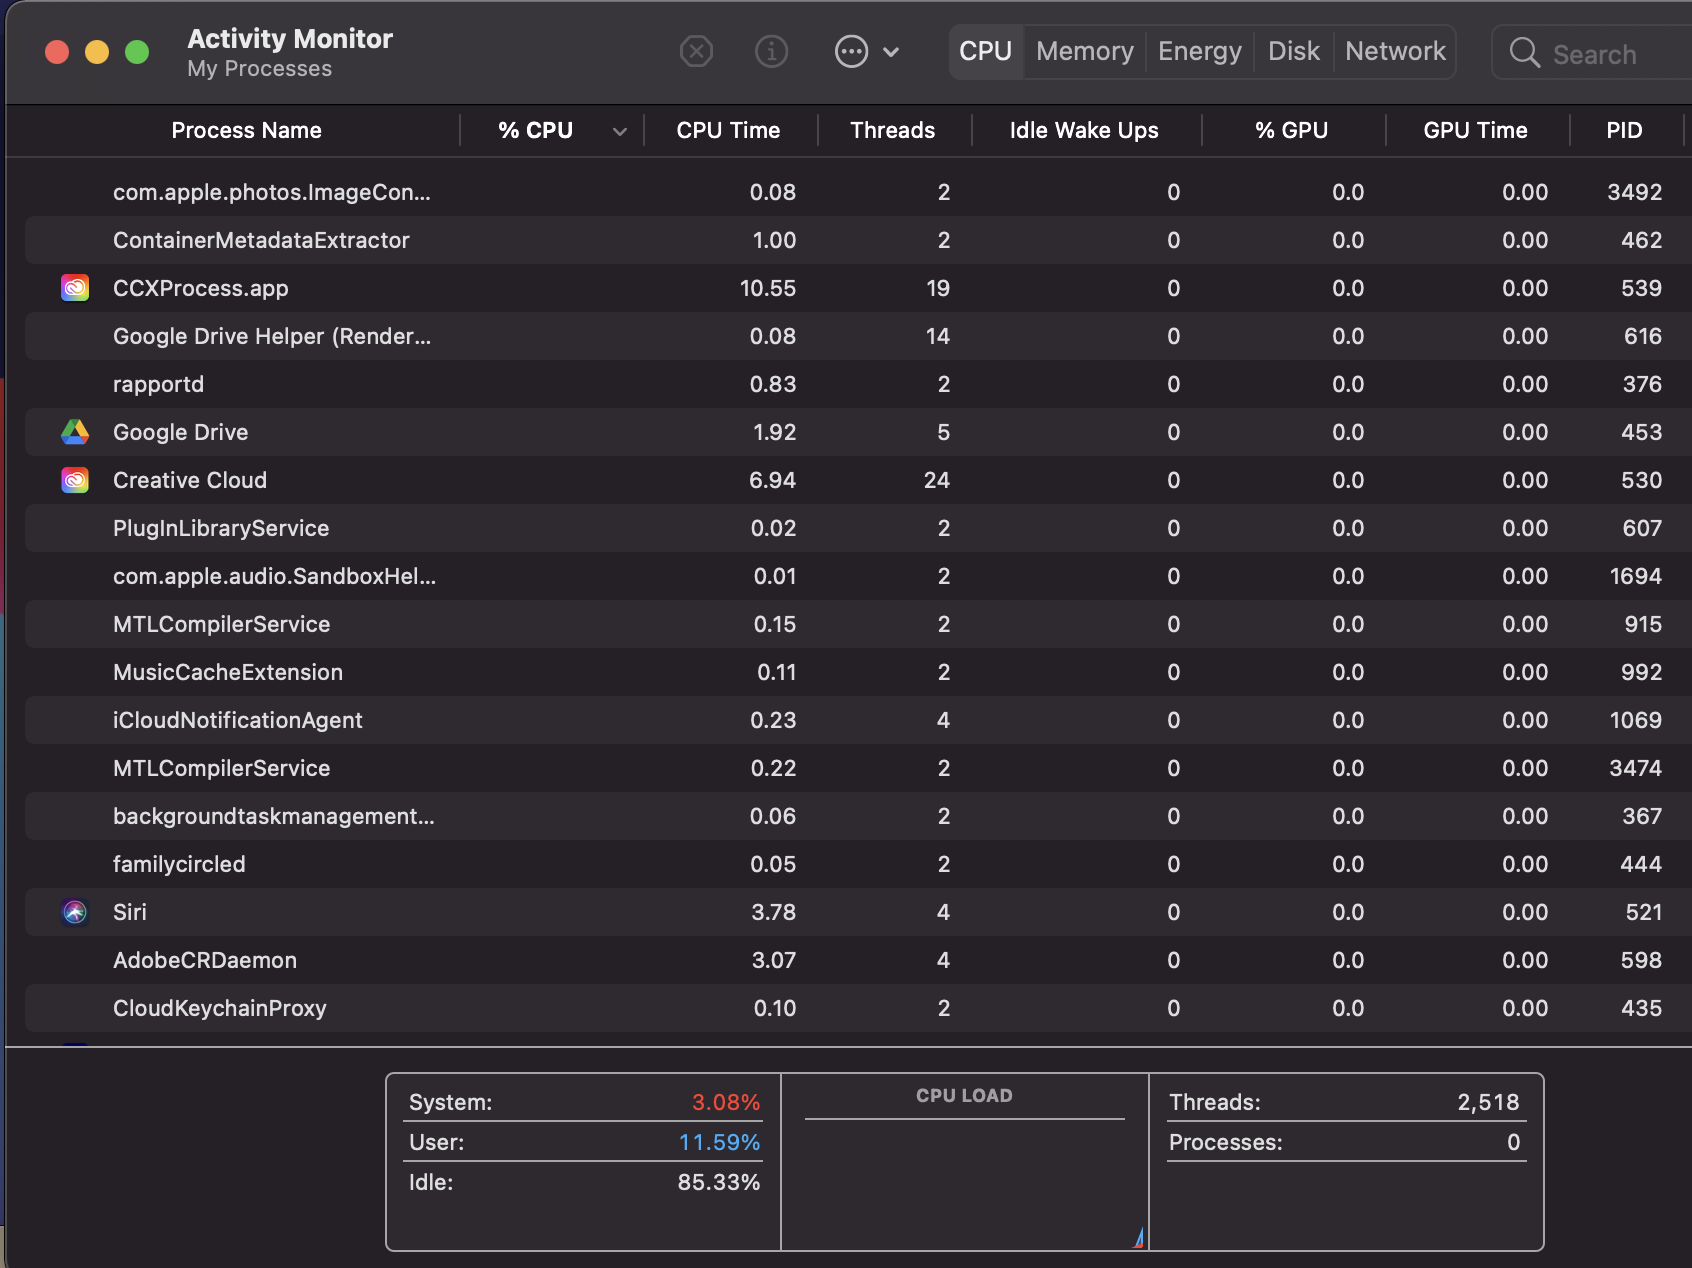Click PID value 1694
This screenshot has width=1692, height=1268.
(1636, 576)
